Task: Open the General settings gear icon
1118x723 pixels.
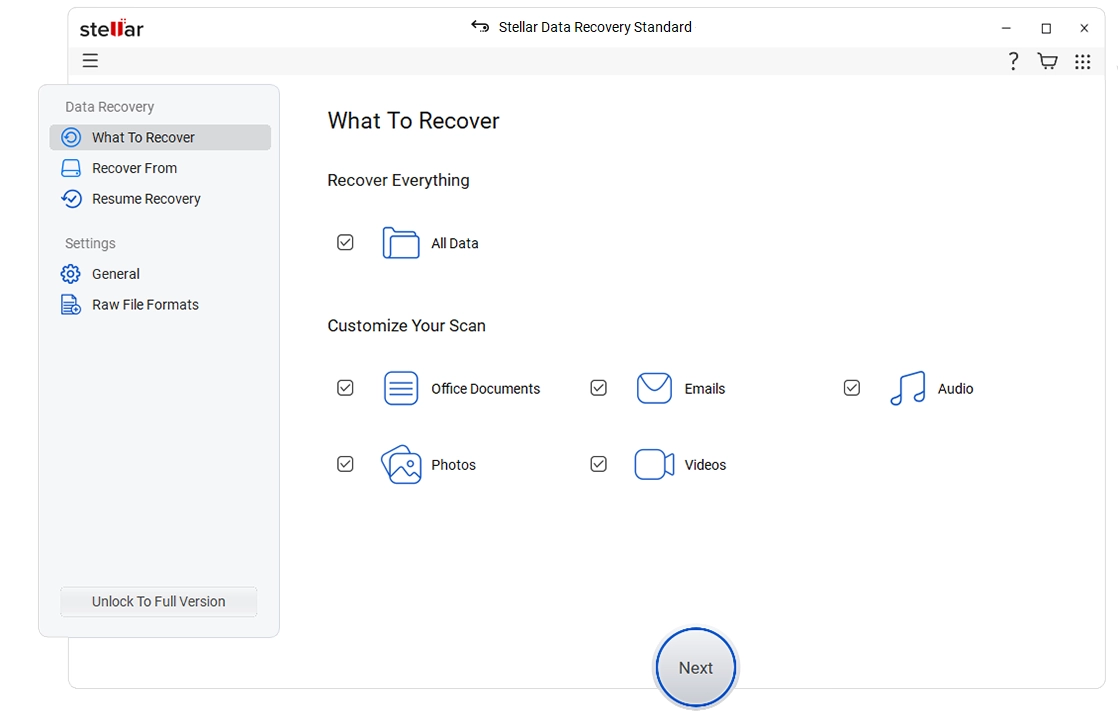Action: pyautogui.click(x=69, y=274)
